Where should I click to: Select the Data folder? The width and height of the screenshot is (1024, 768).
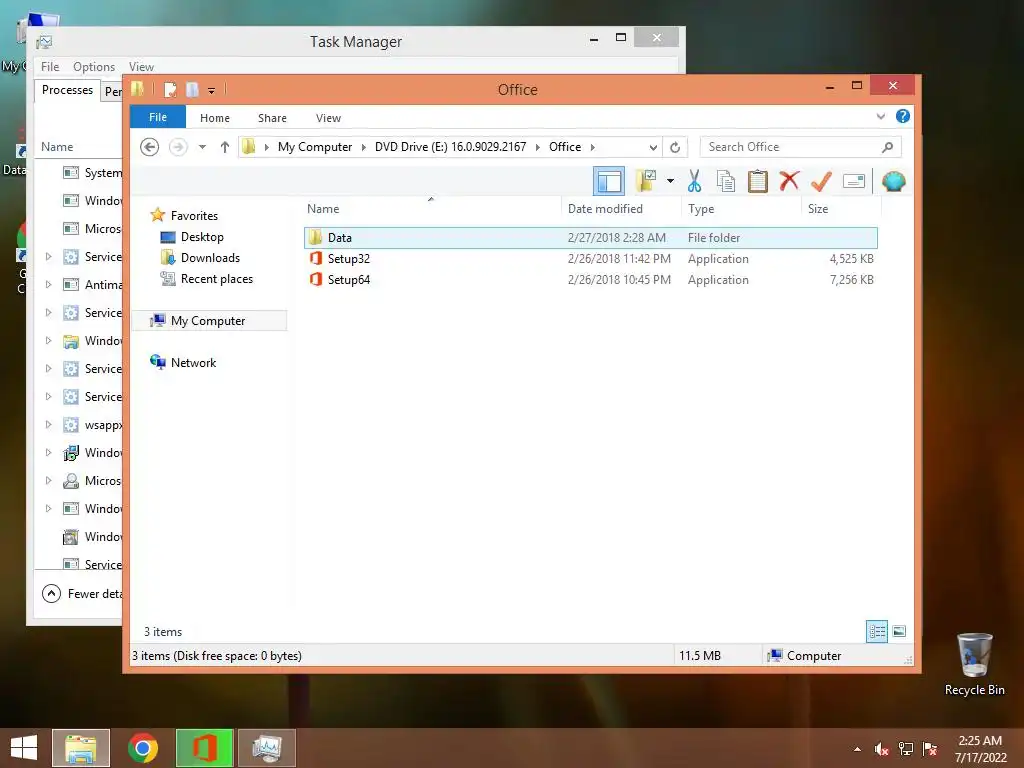591,238
